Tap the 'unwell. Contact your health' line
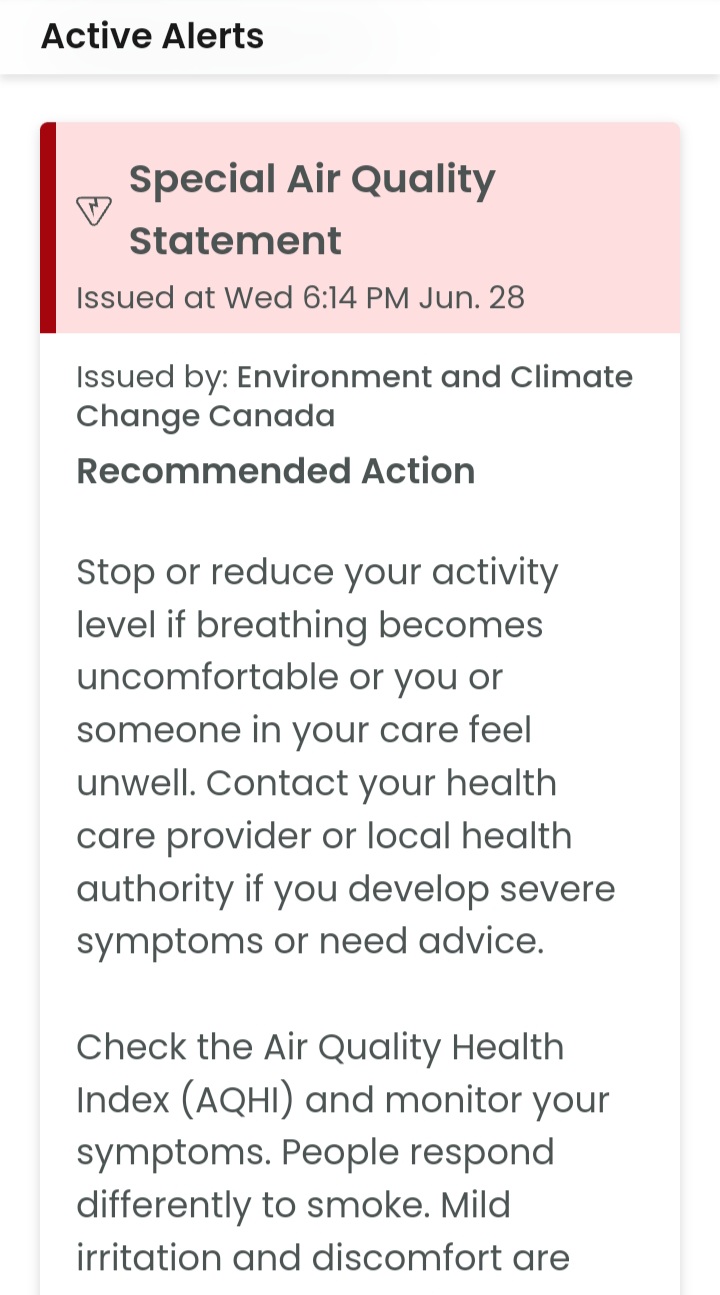The height and width of the screenshot is (1295, 720). (316, 783)
